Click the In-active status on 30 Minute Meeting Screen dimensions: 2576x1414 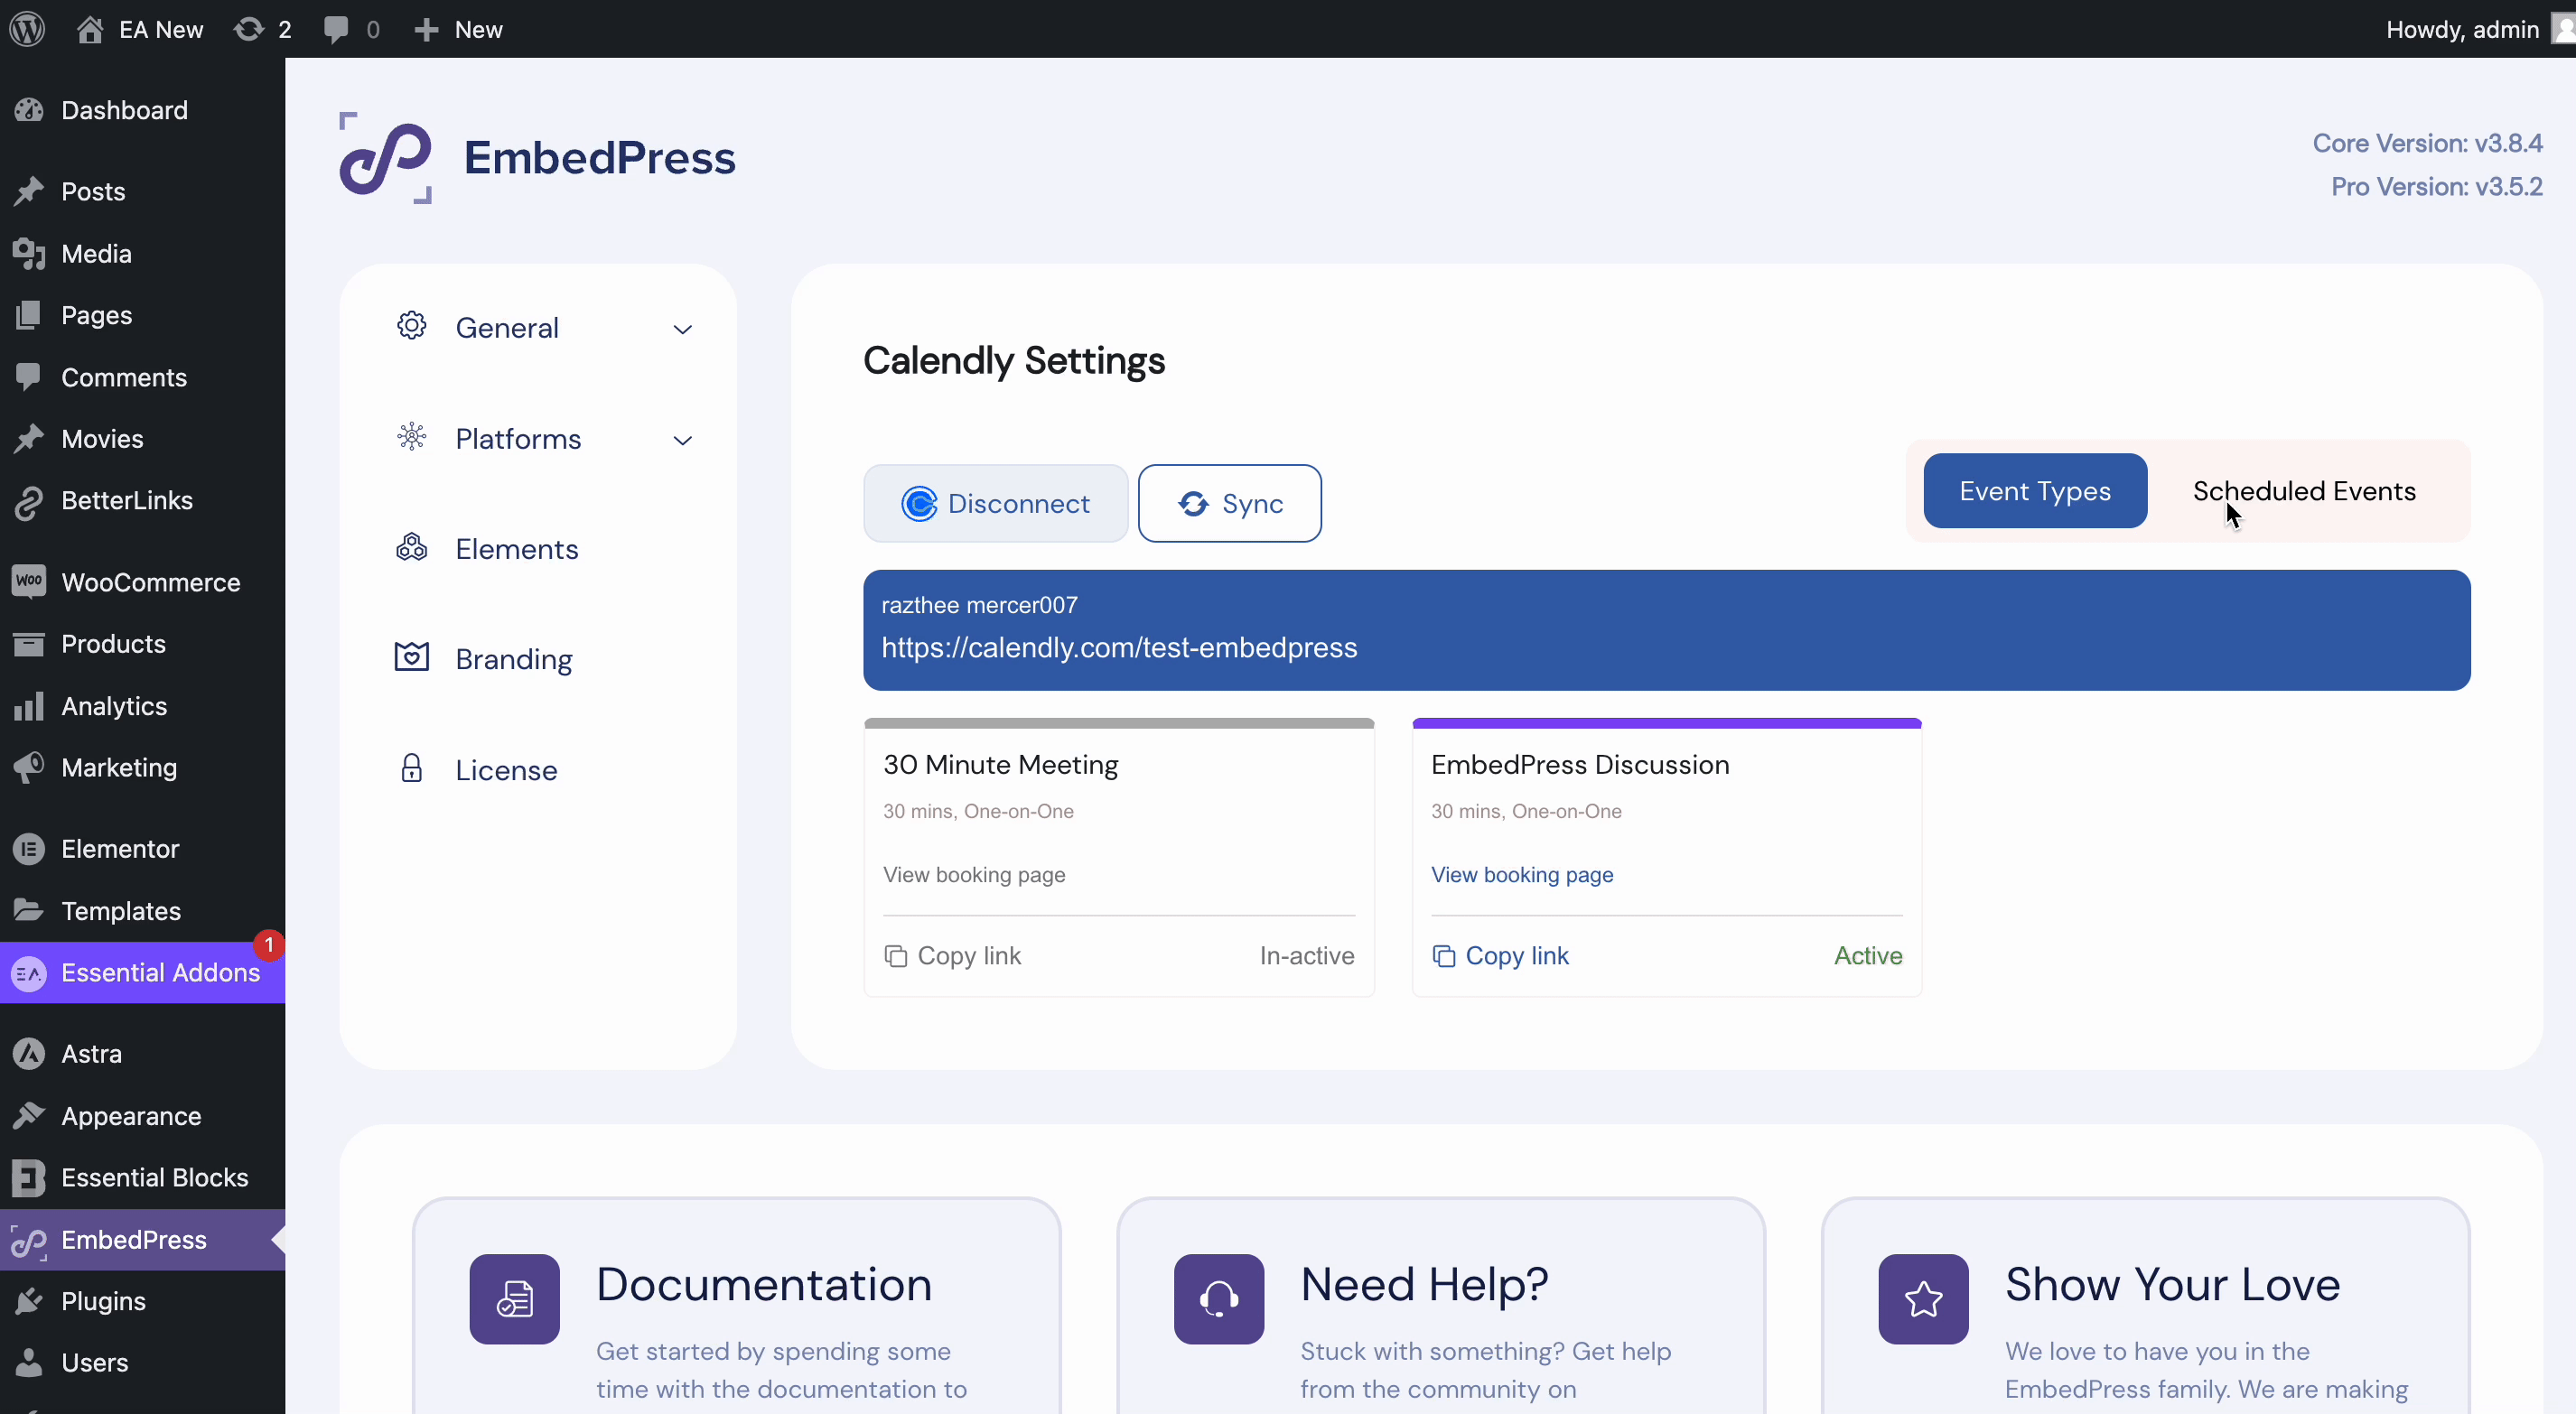[x=1306, y=956]
